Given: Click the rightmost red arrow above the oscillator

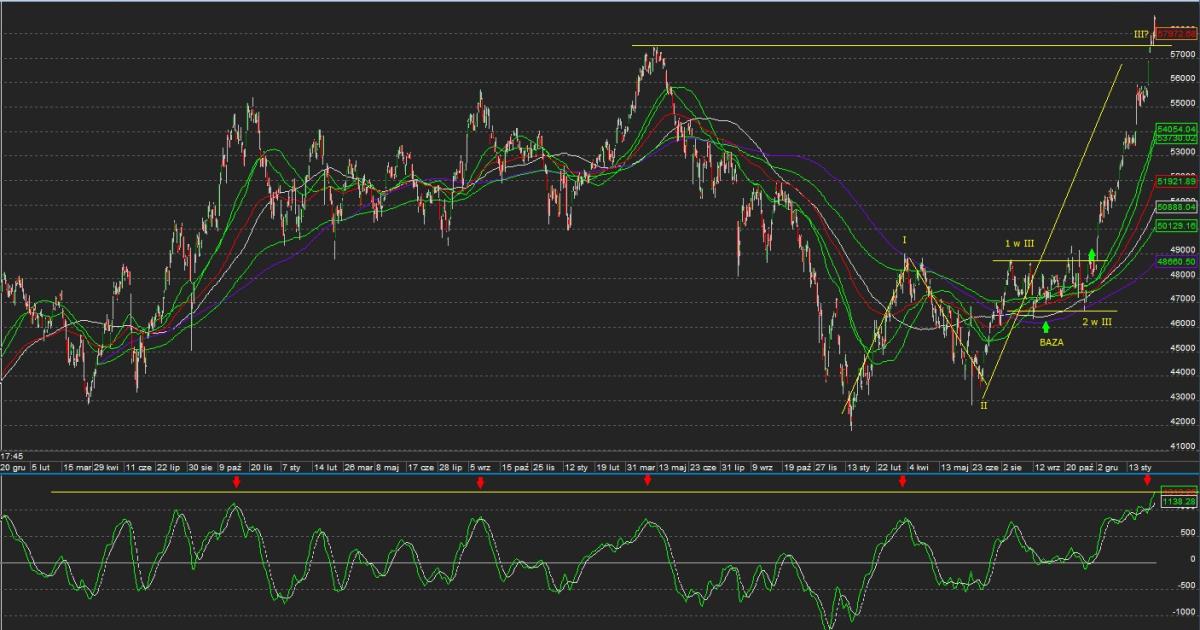Looking at the screenshot, I should (x=1147, y=481).
